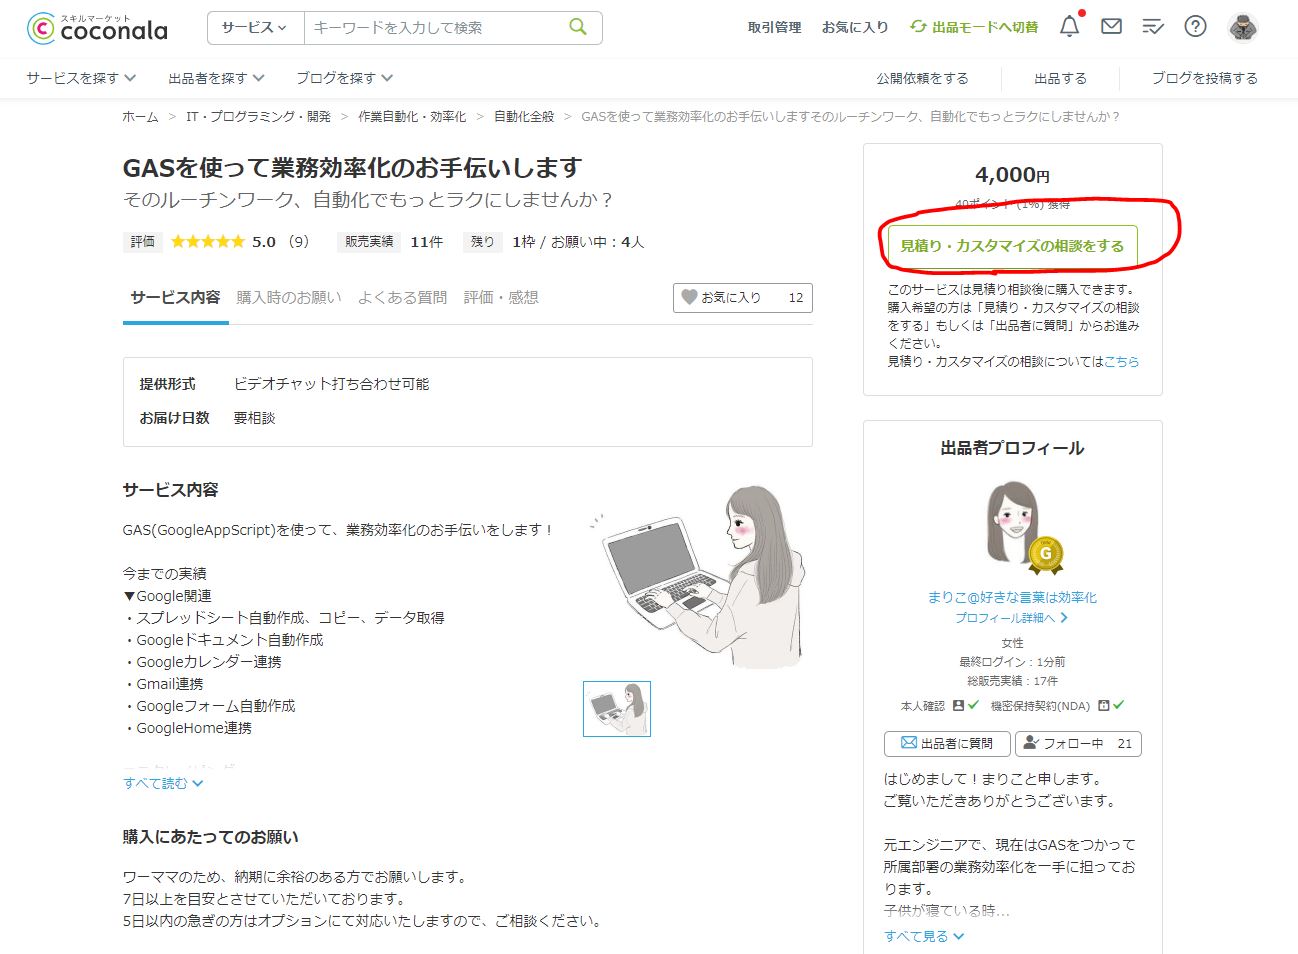Click the 出品者に質問 button
The width and height of the screenshot is (1298, 954).
pyautogui.click(x=946, y=743)
